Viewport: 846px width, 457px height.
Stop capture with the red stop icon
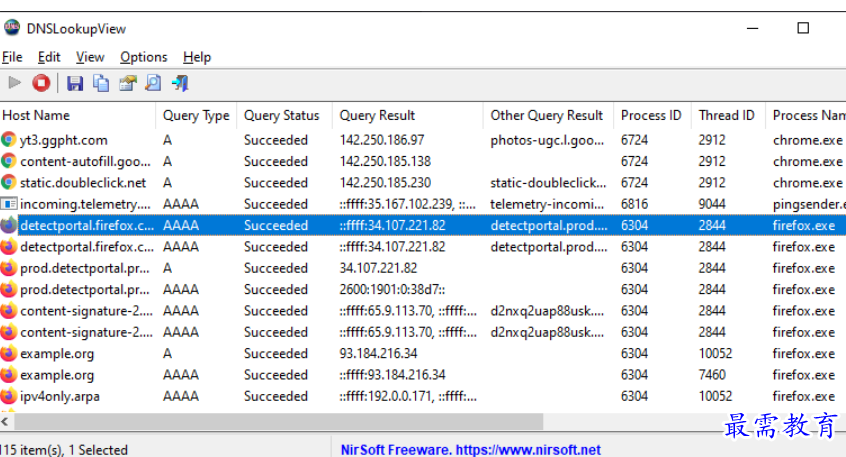tap(41, 83)
